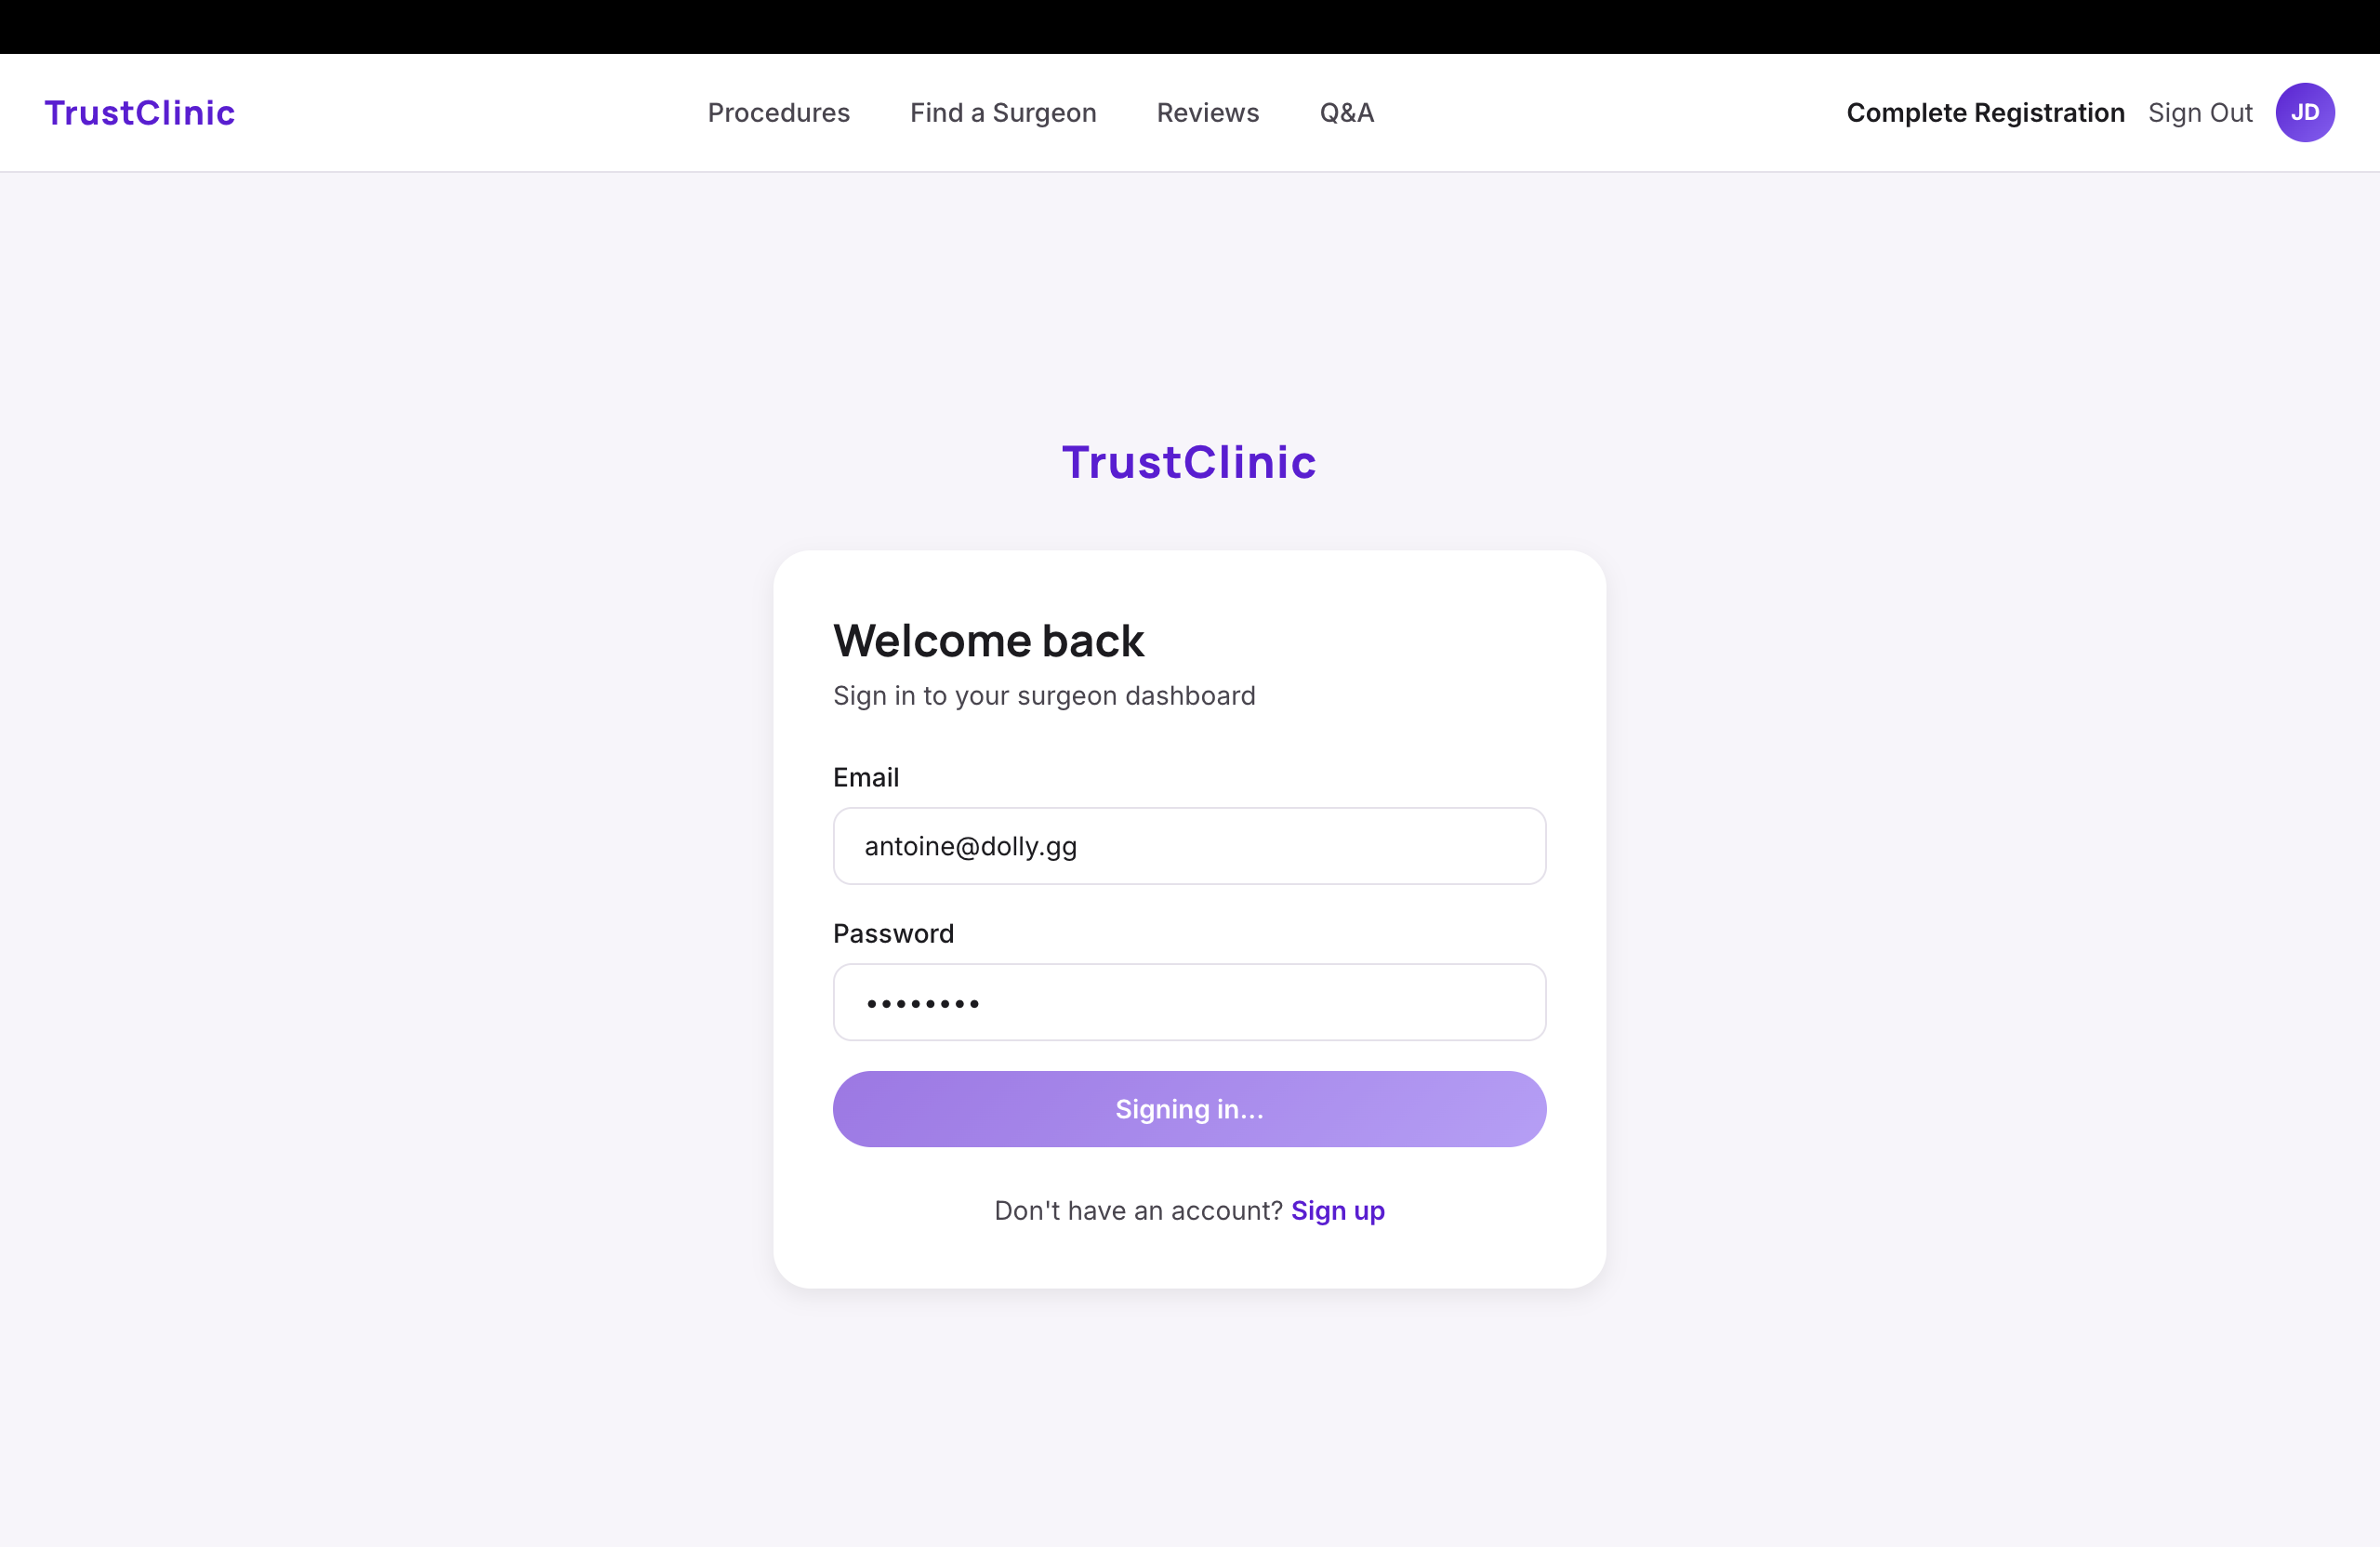This screenshot has height=1547, width=2380.
Task: Select the Reviews nav item
Action: pos(1207,113)
